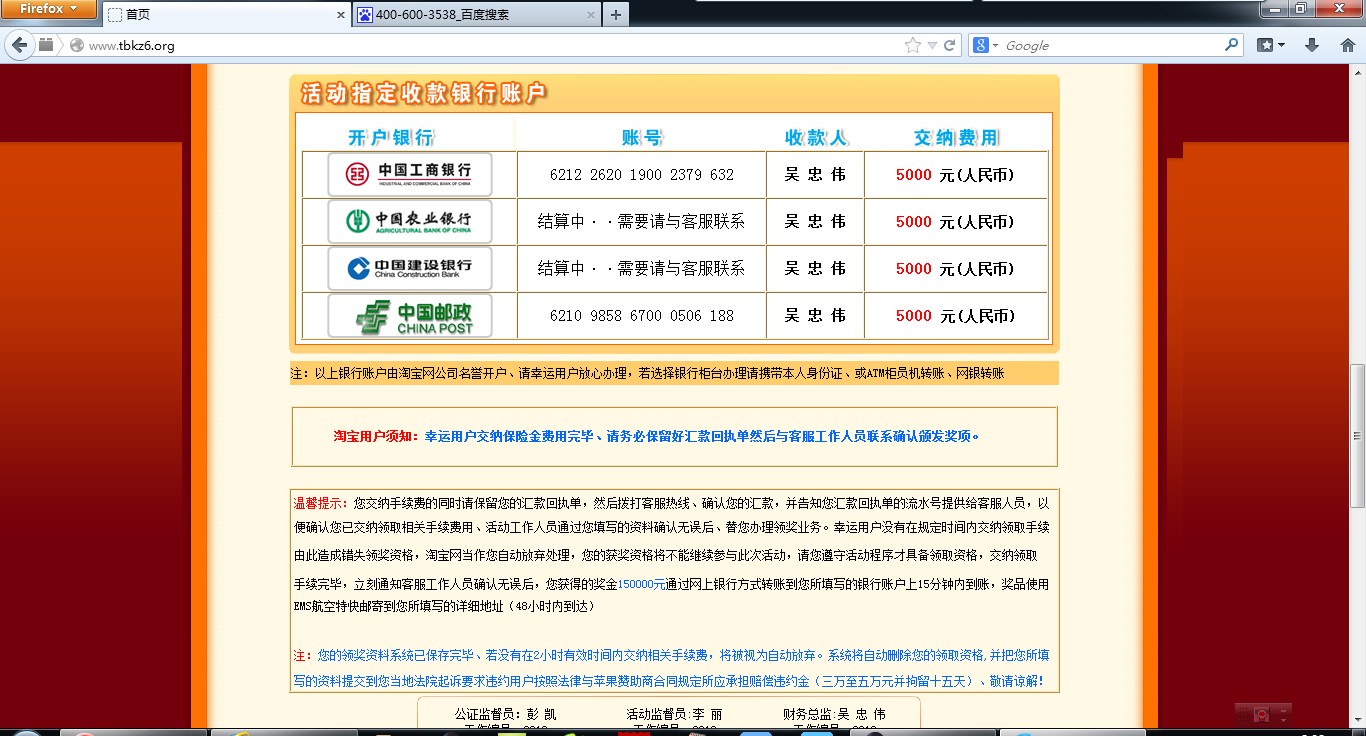Close the 400-600-3538_百度搜索 tab
1366x736 pixels.
[x=591, y=15]
